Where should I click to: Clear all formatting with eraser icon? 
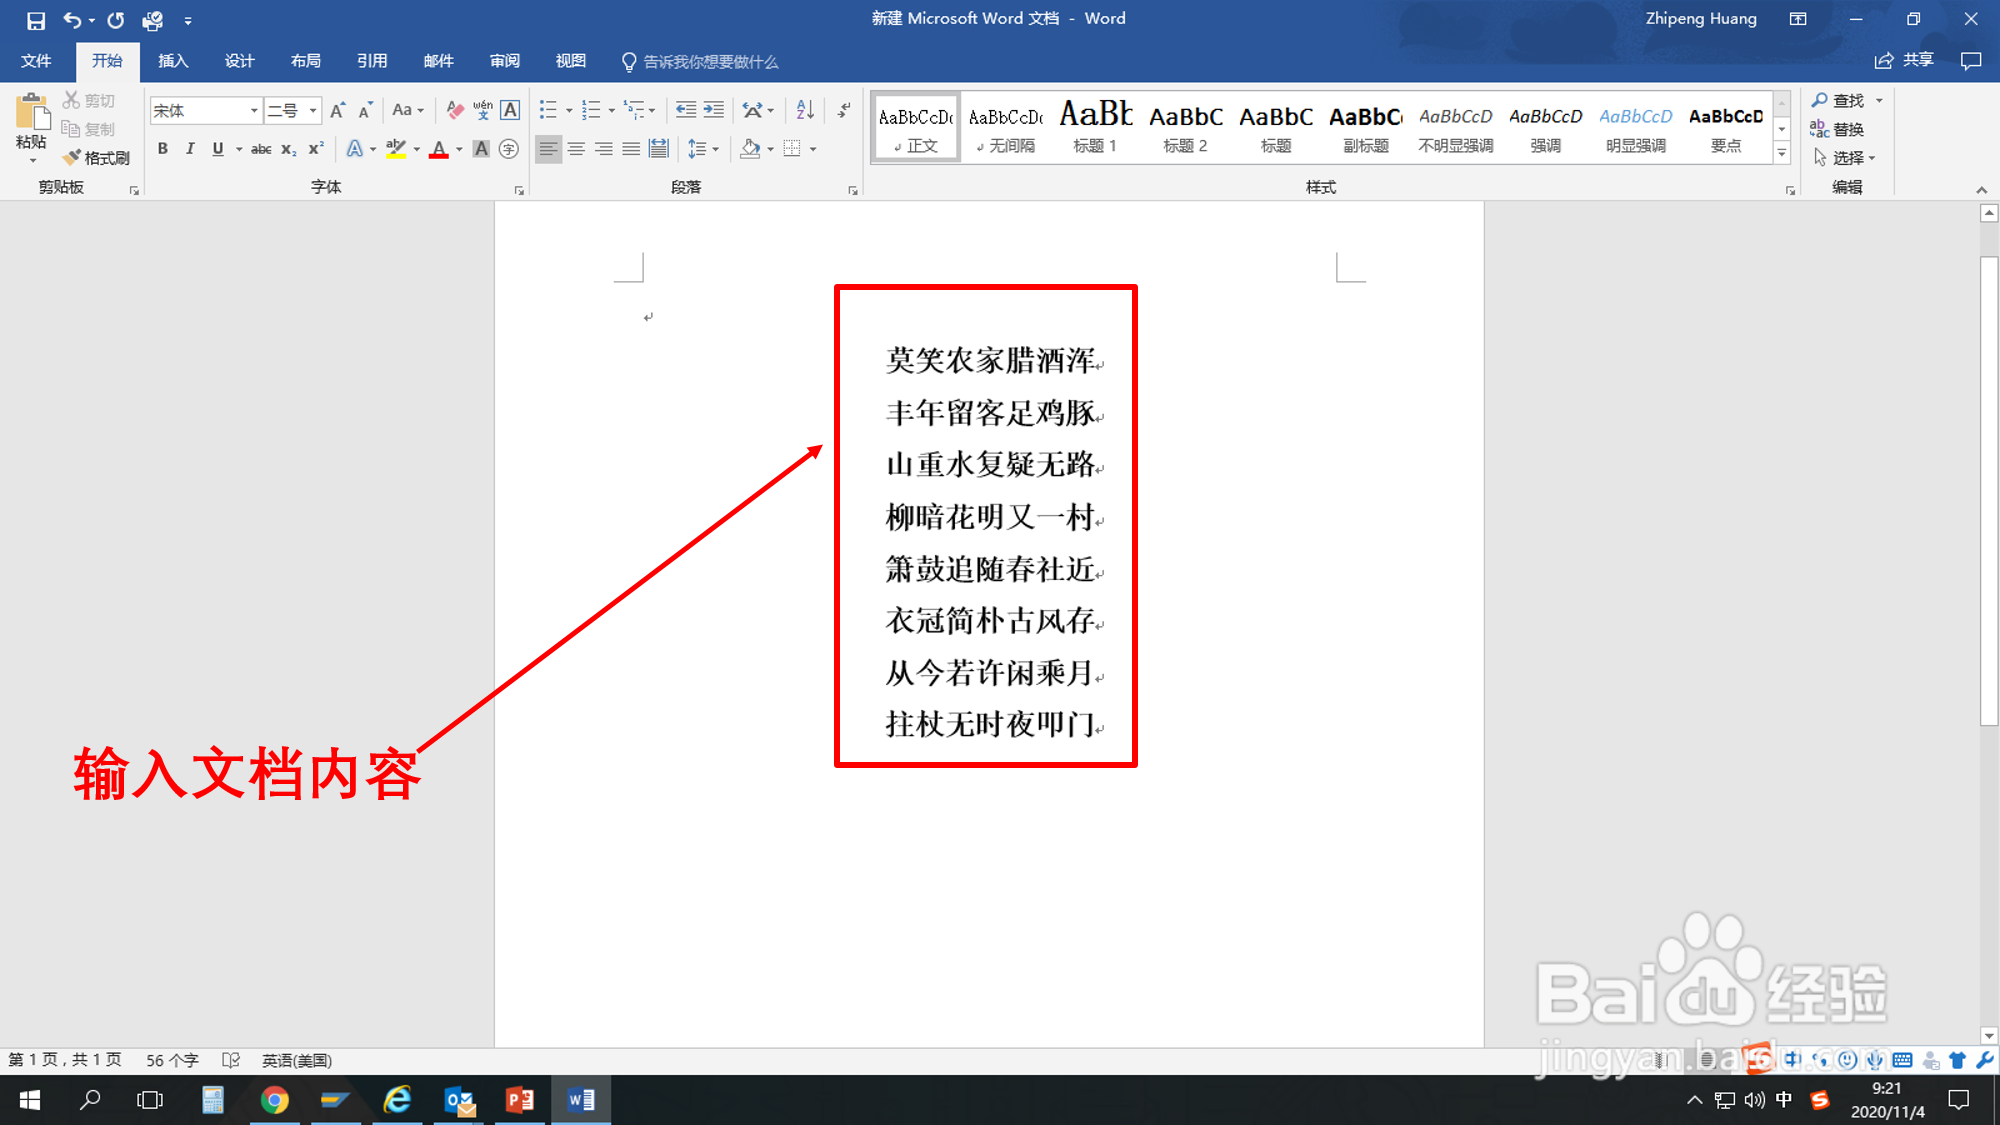pos(453,109)
